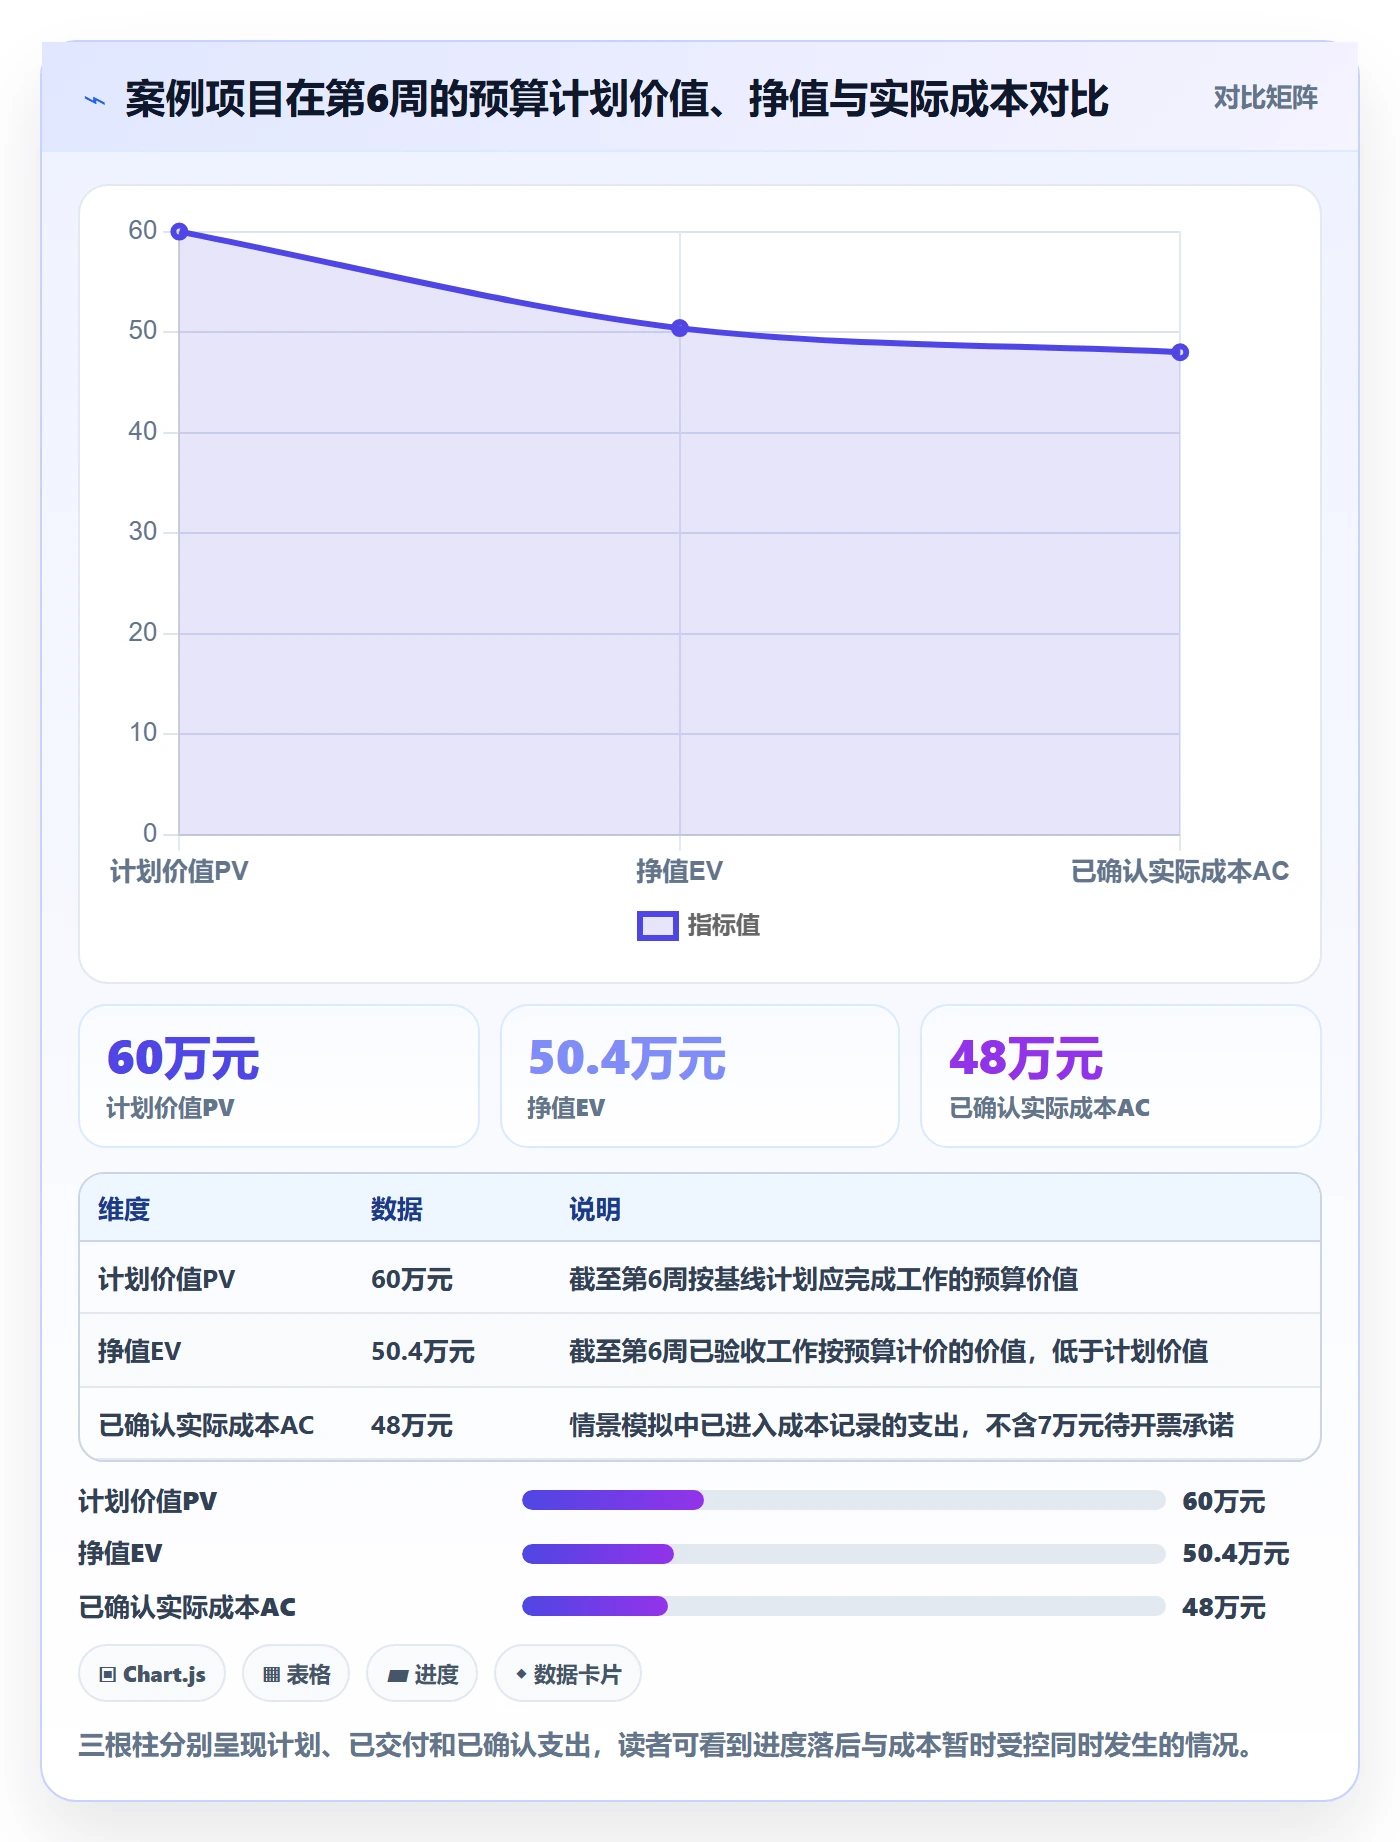This screenshot has height=1842, width=1400.
Task: Select the Chart.js tag chip
Action: tap(152, 1674)
